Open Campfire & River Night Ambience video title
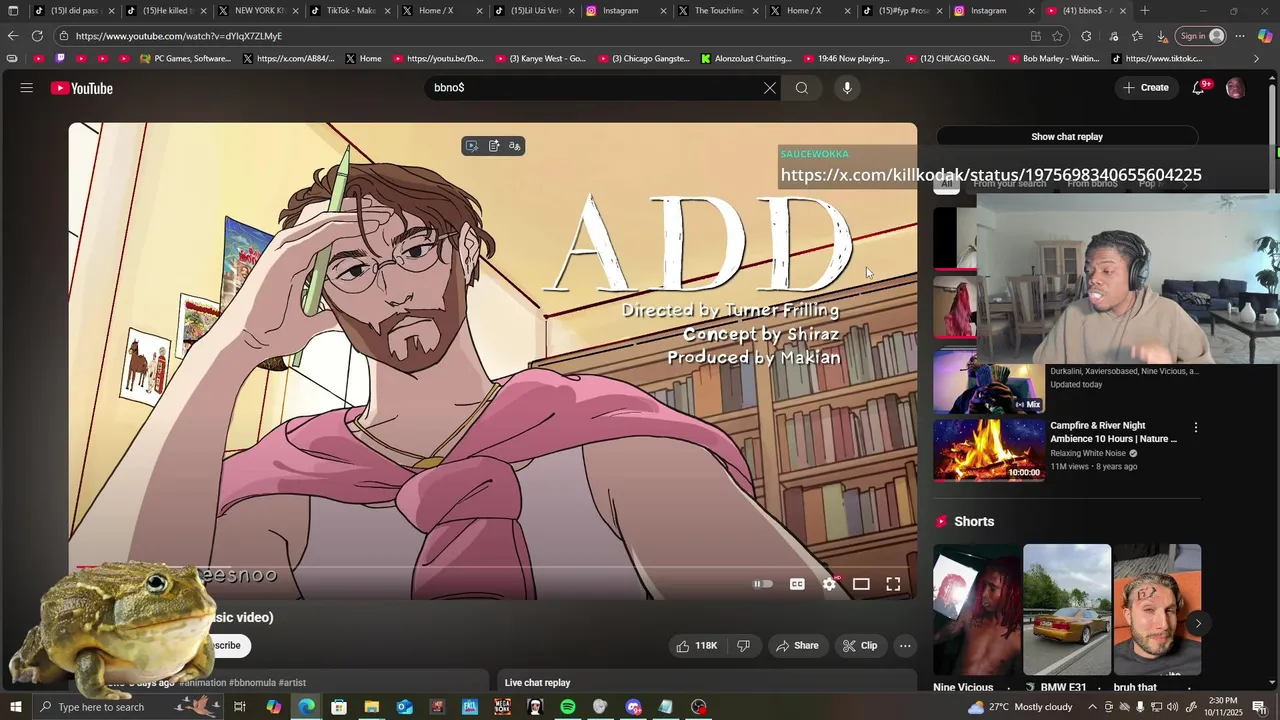Image resolution: width=1280 pixels, height=720 pixels. tap(1113, 432)
